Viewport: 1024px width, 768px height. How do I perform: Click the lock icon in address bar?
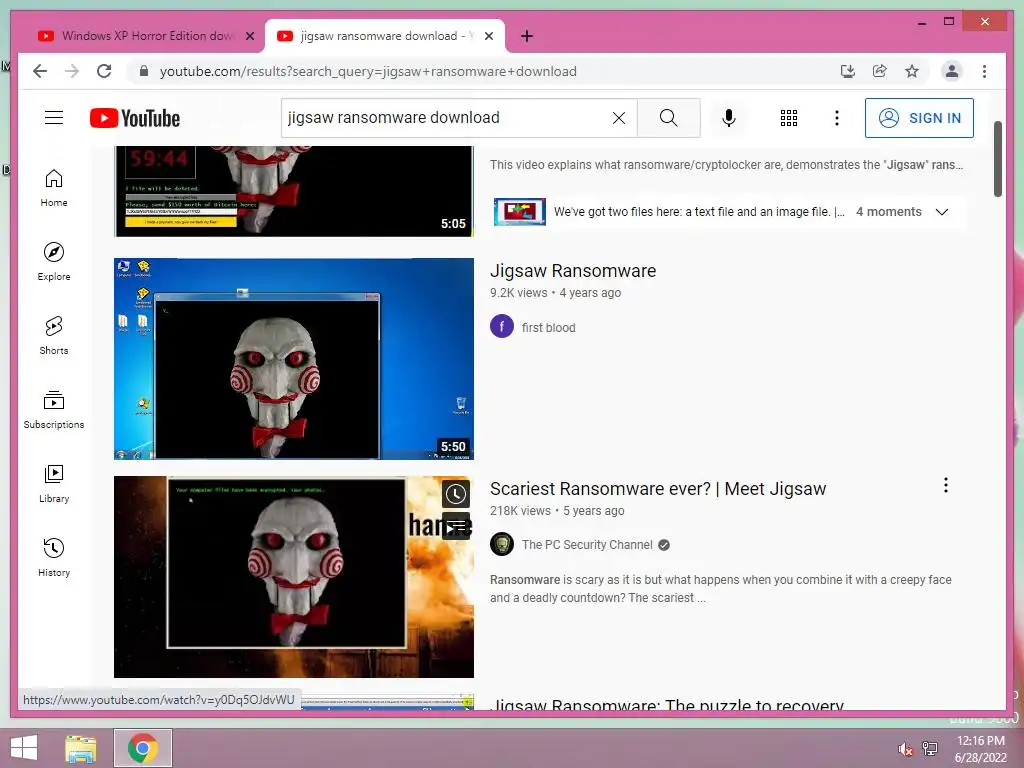tap(144, 71)
